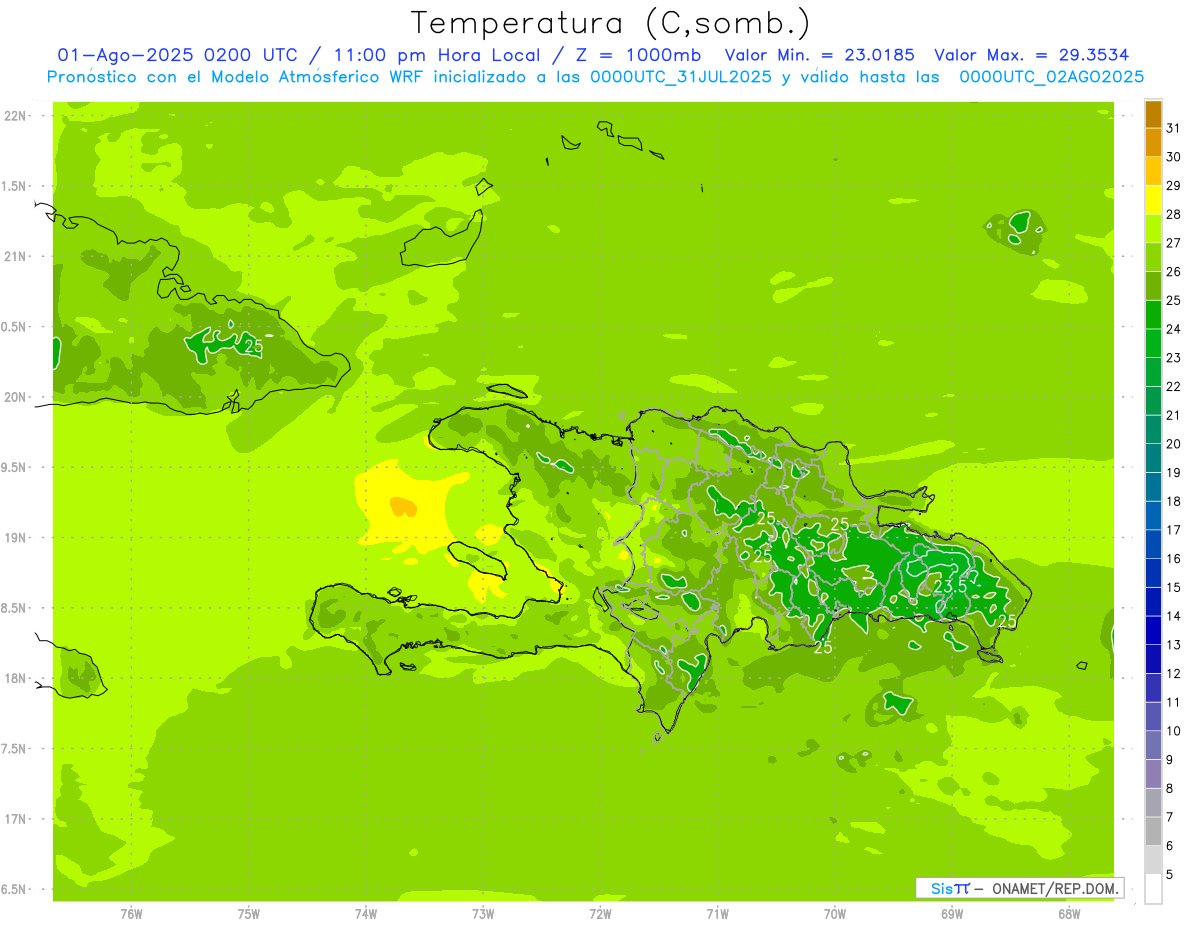Click the legend value '10'
1200x927 pixels.
[x=1174, y=731]
